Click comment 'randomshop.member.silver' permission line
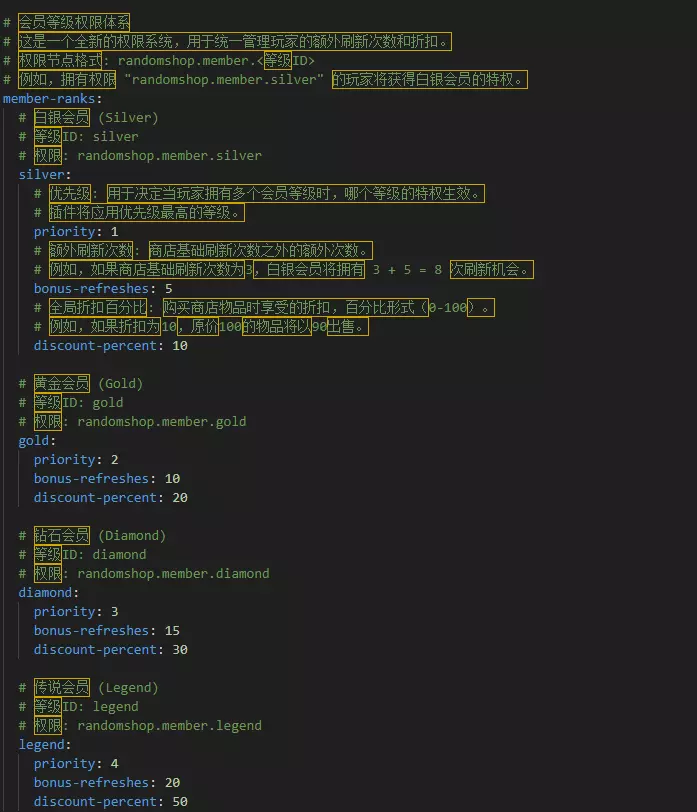This screenshot has width=697, height=812. [x=140, y=155]
